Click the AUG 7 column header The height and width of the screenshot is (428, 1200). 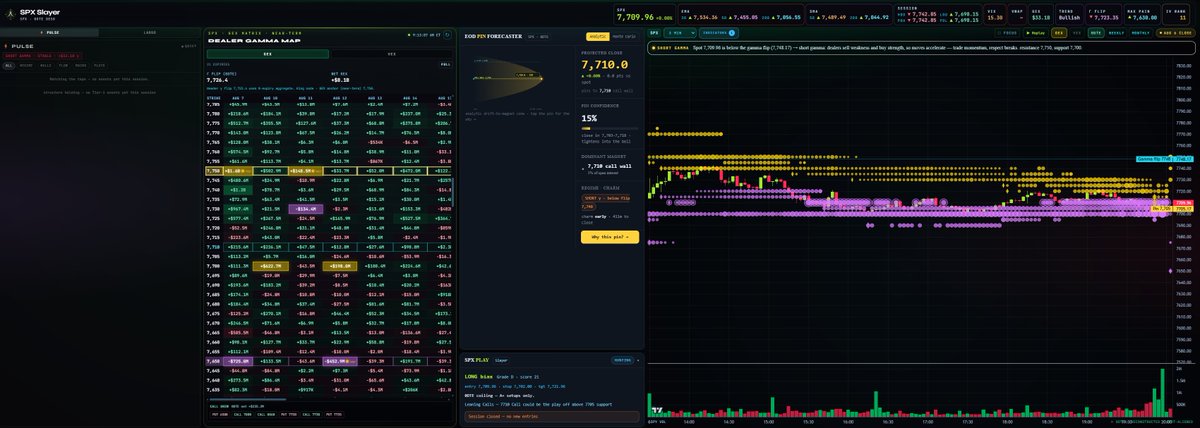(236, 98)
